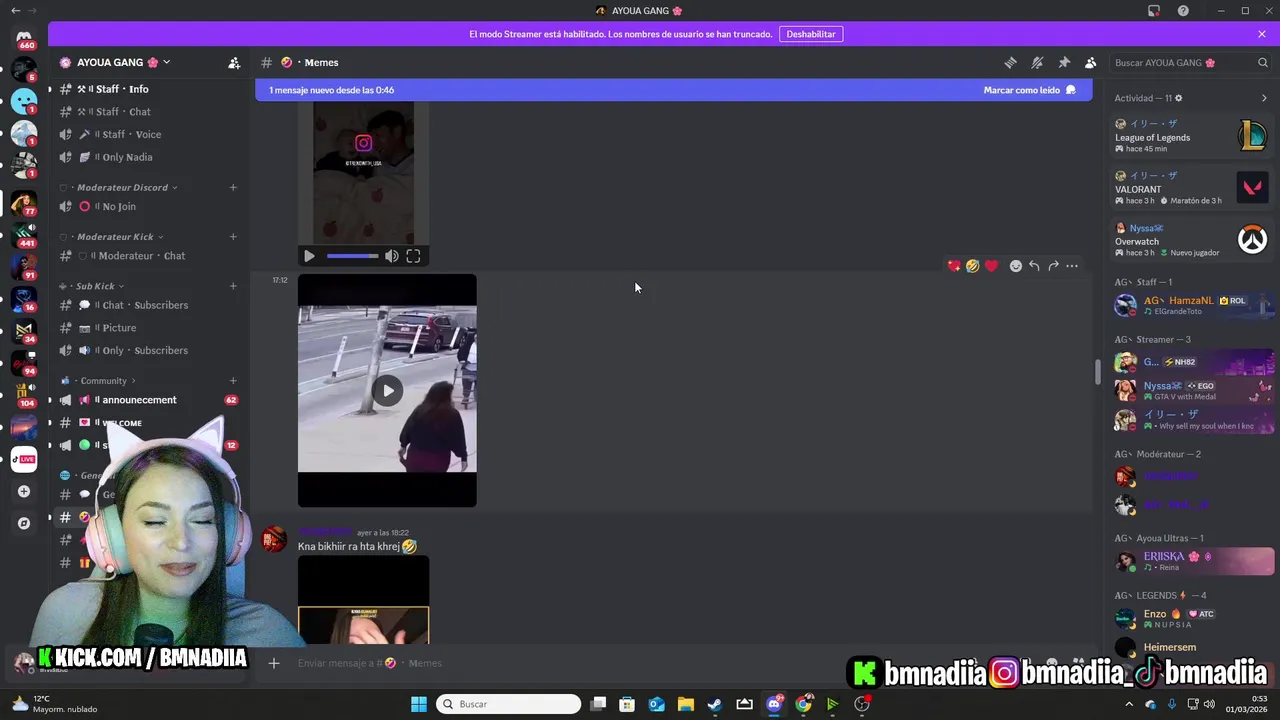
Task: React with laughing emoji
Action: coord(972,266)
